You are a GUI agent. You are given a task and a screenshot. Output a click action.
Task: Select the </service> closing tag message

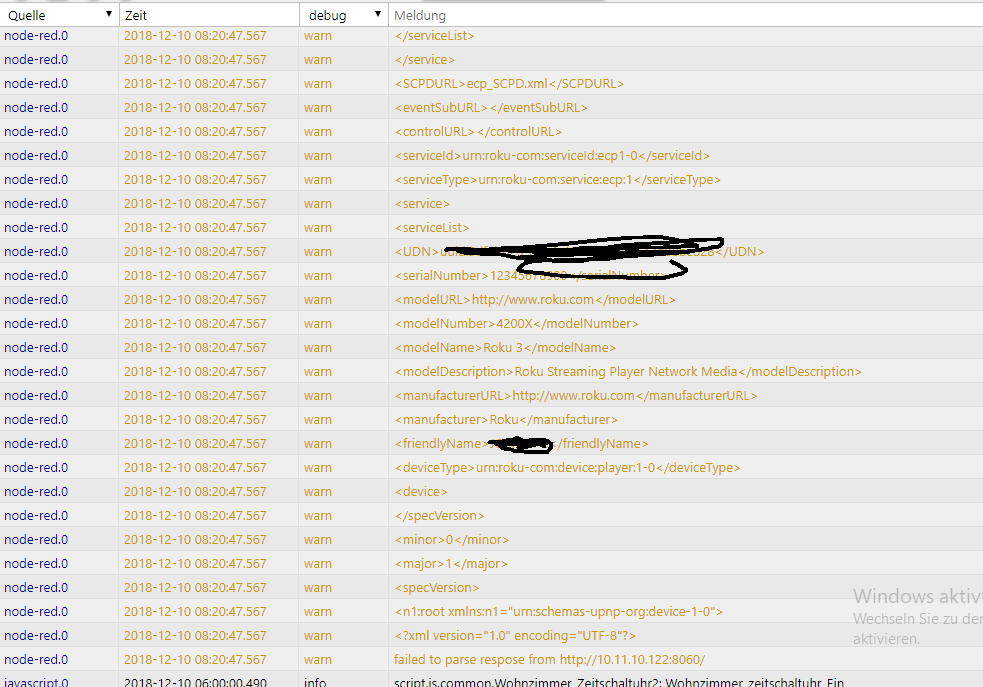tap(424, 60)
